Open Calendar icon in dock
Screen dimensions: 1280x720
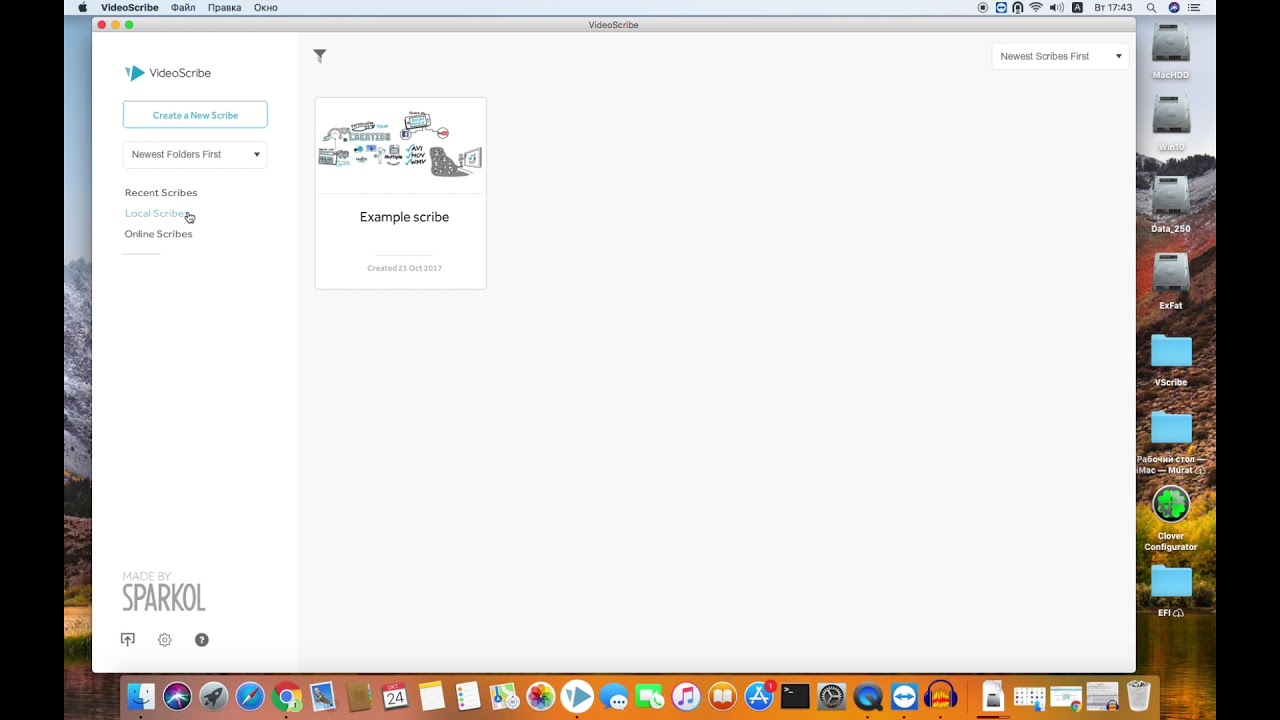[x=395, y=696]
